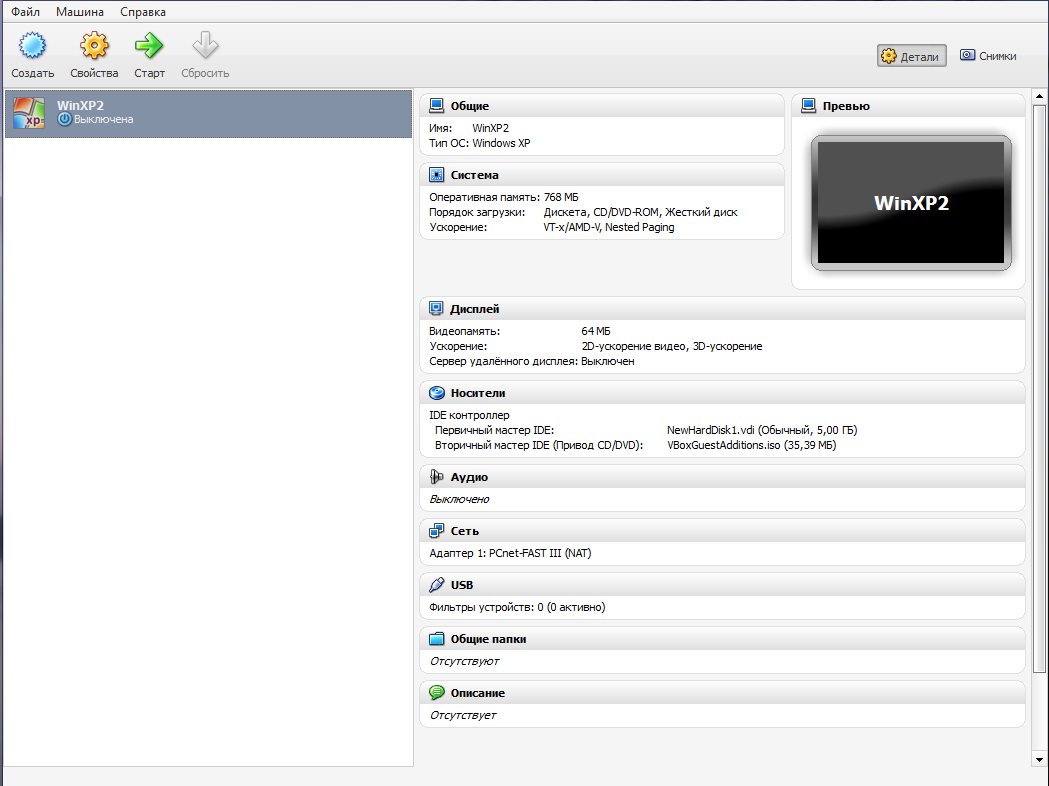Click the Дисплей section header
This screenshot has height=786, width=1049.
(475, 309)
